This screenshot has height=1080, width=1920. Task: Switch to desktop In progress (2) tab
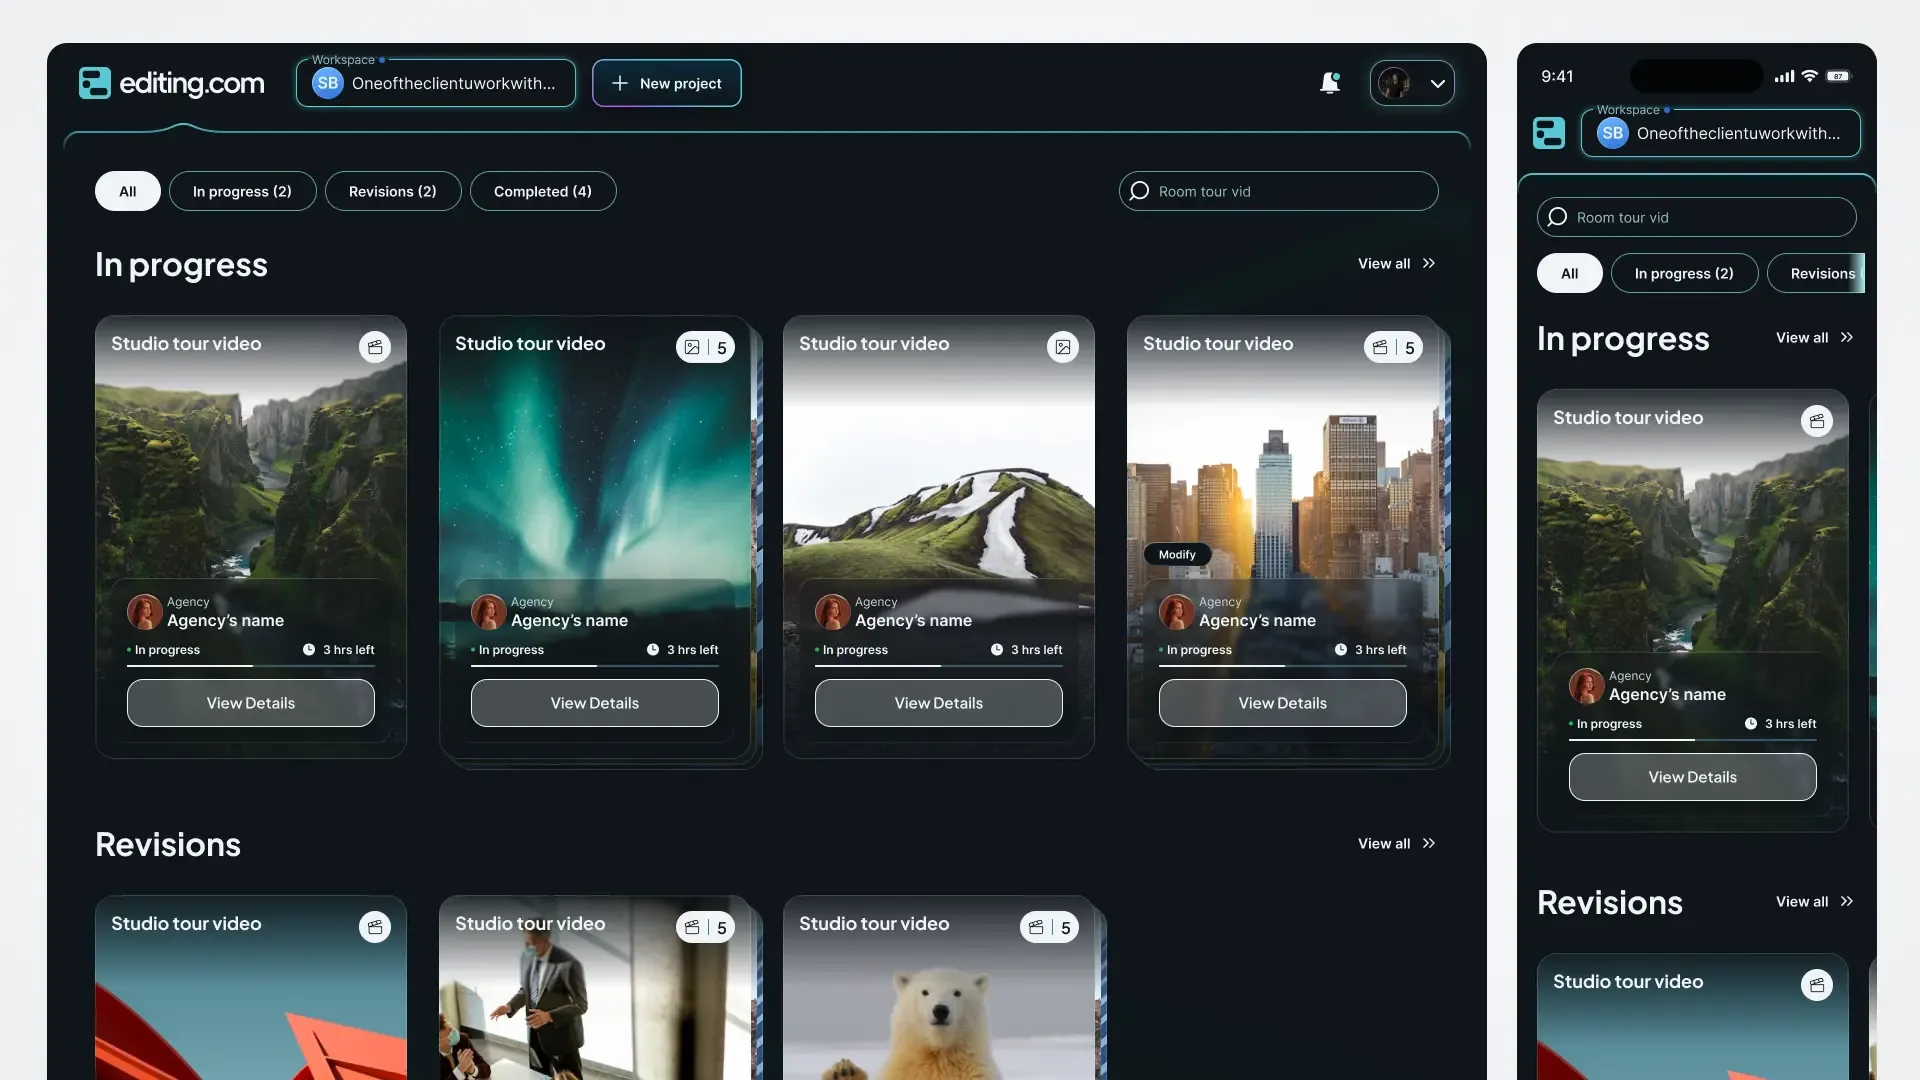pyautogui.click(x=242, y=191)
